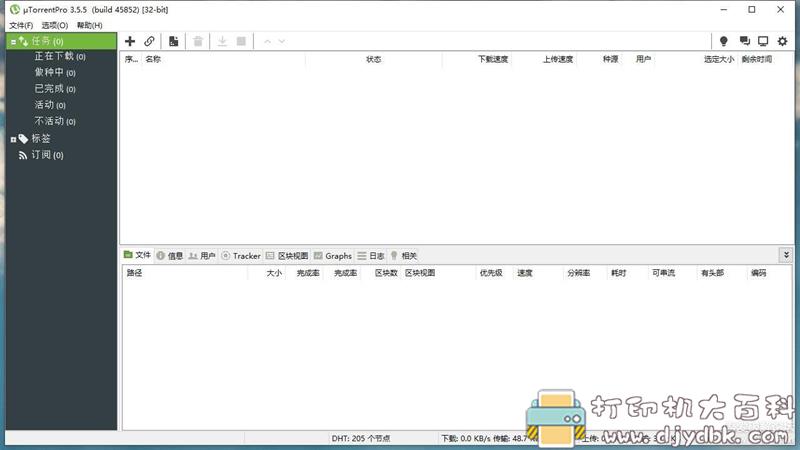Click the chat bubbles icon
800x450 pixels.
coord(744,41)
